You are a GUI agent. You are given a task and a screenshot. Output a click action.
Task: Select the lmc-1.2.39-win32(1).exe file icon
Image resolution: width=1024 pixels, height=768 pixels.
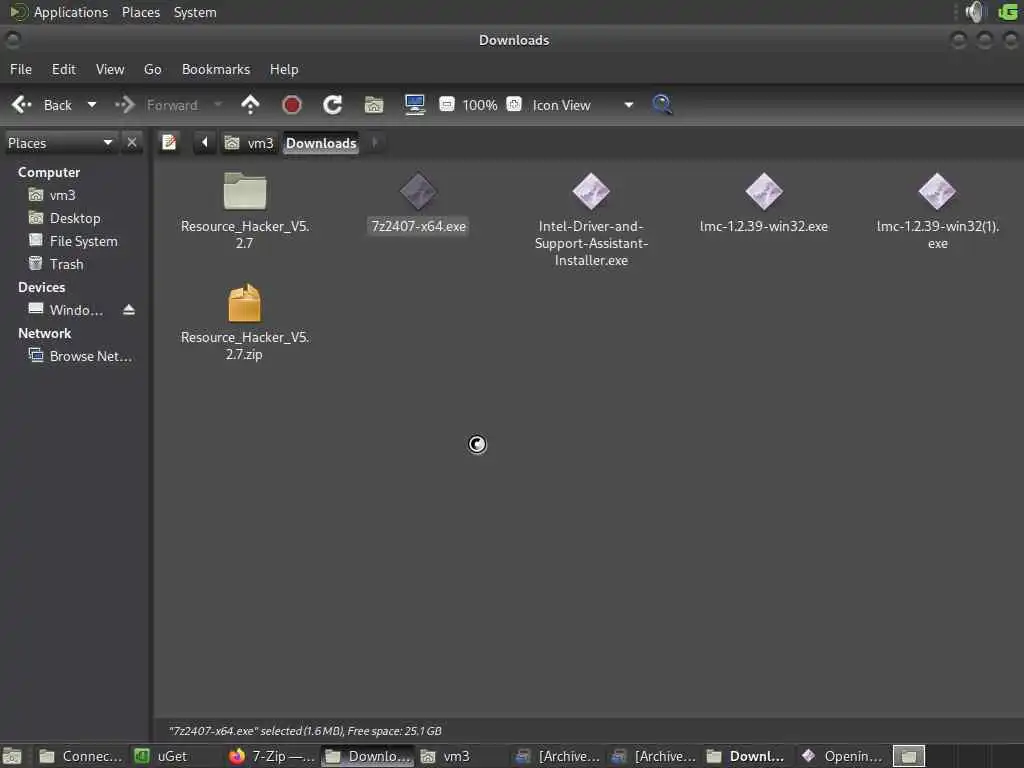point(937,191)
